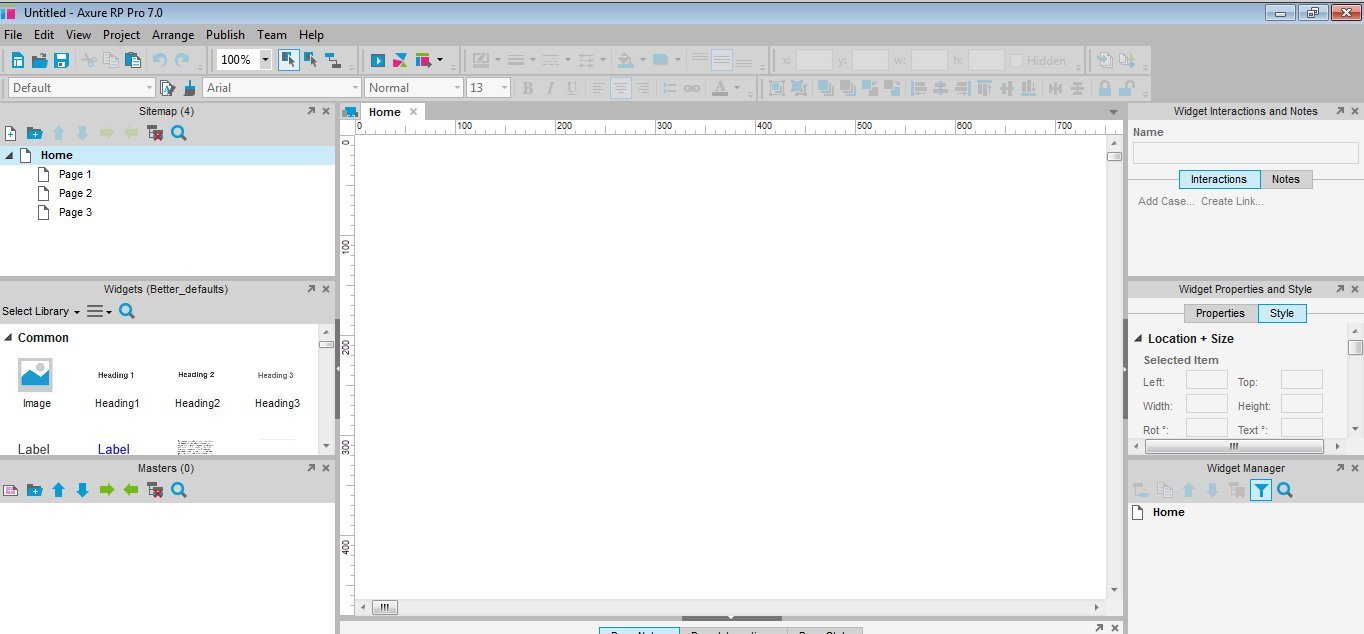
Task: Toggle the Widget Manager filter icon
Action: [1261, 490]
